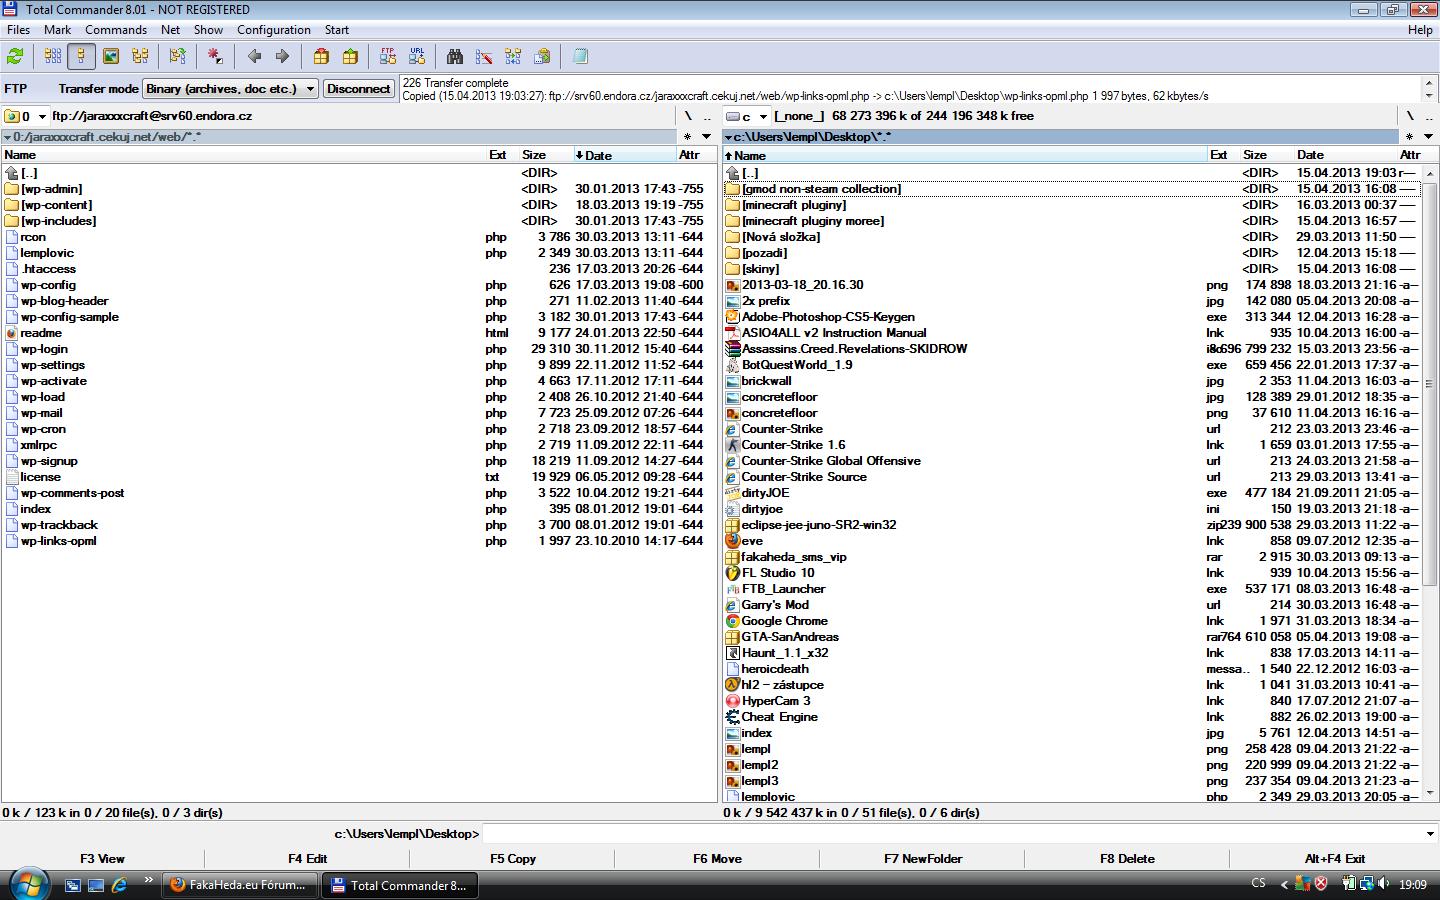The width and height of the screenshot is (1440, 900).
Task: Open the Commands menu
Action: tap(116, 30)
